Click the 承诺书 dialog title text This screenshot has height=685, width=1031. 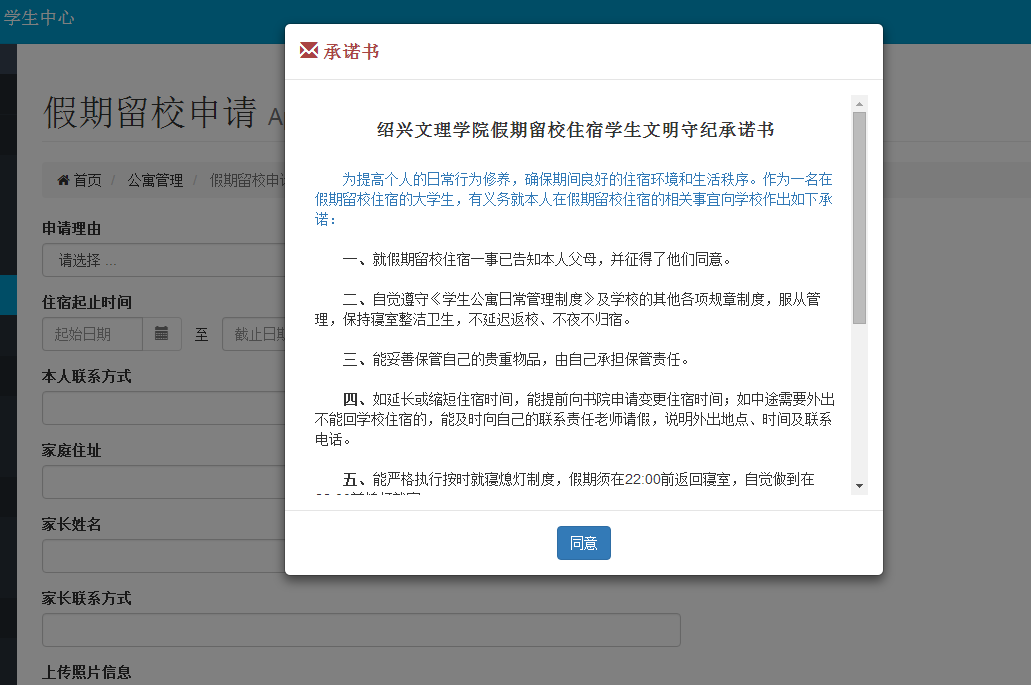351,51
